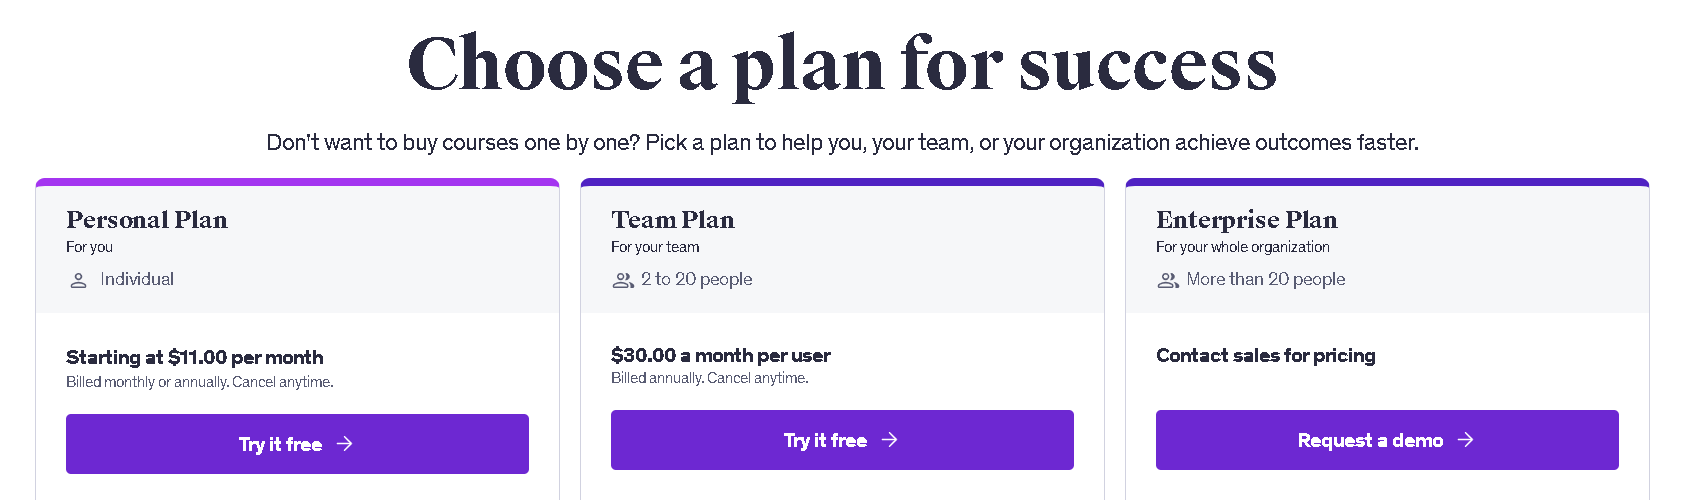Start Personal Plan with Try it free button
The image size is (1688, 500).
tap(297, 444)
